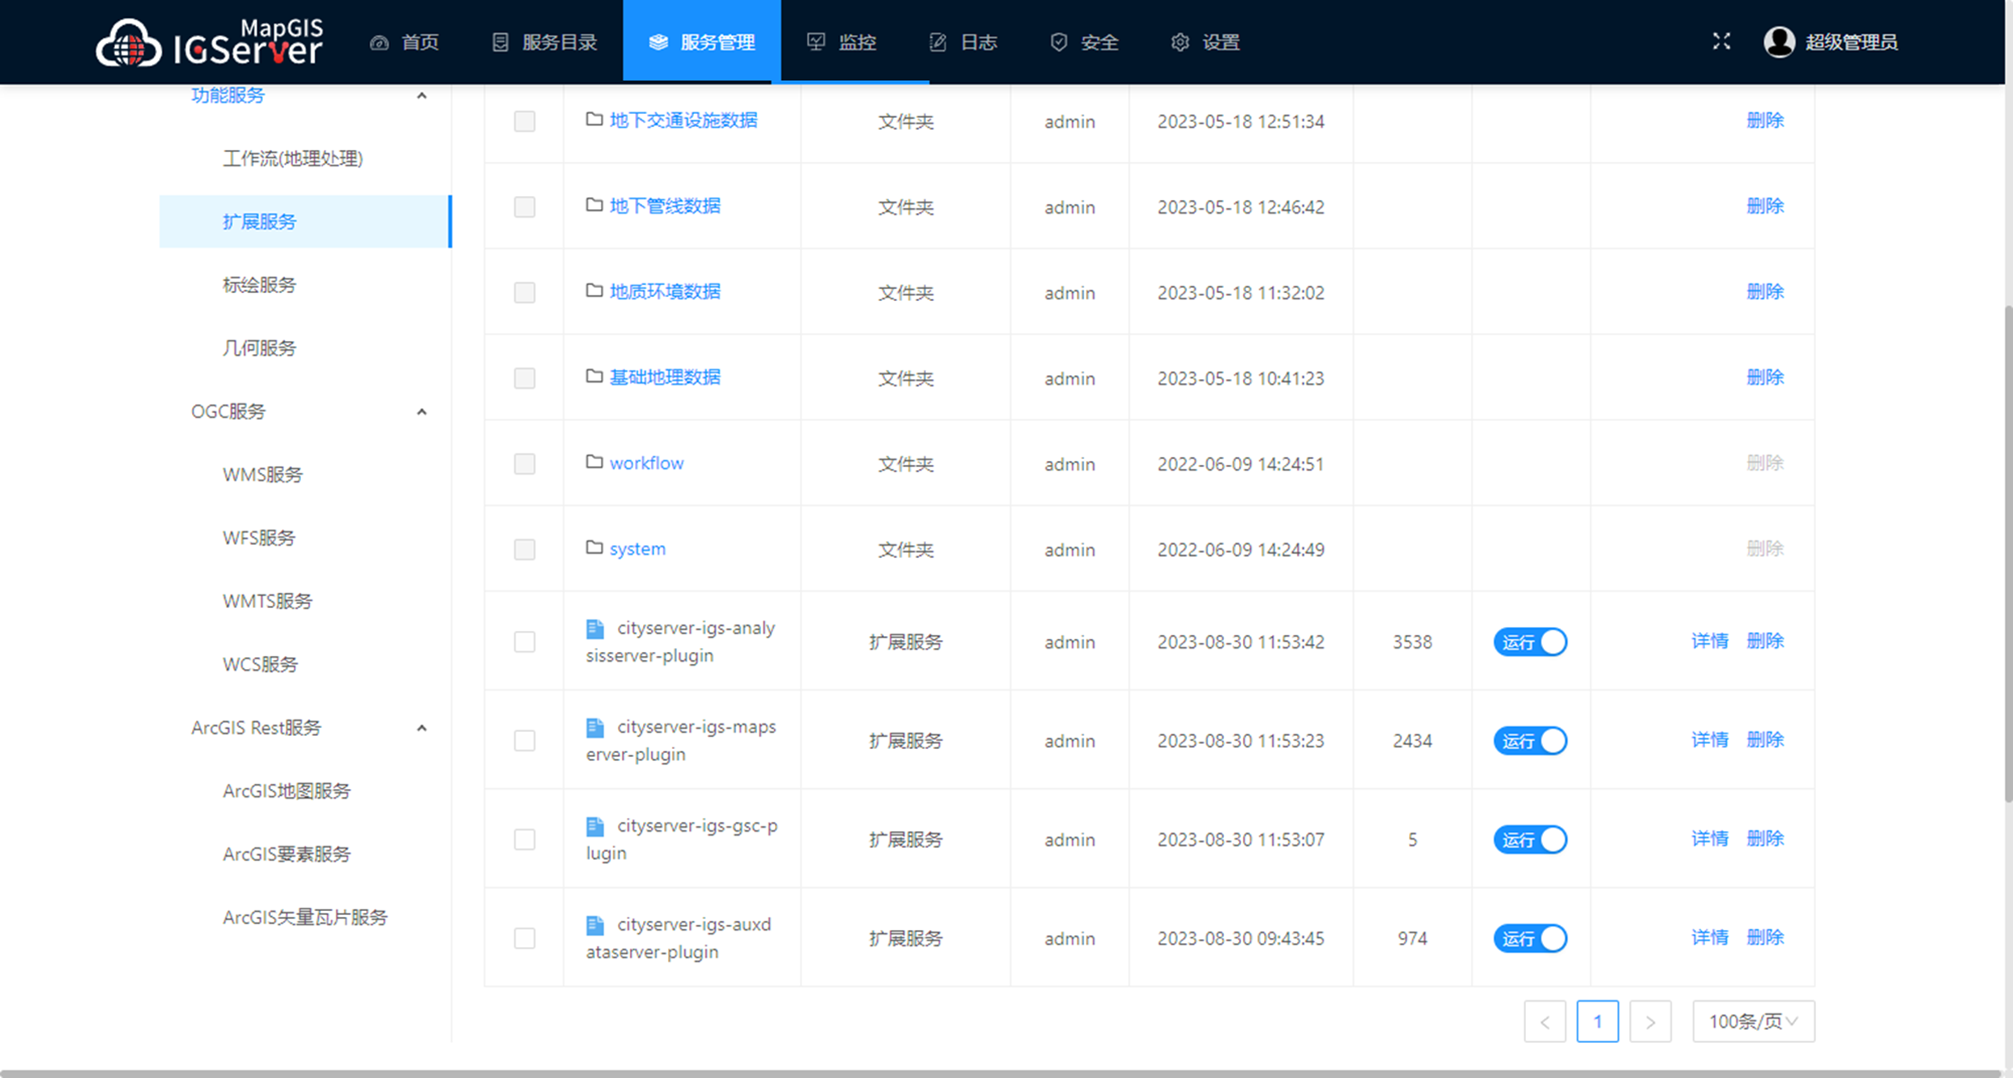Click file icon of cityserver-igs-mapserver-plugin
The image size is (2013, 1078).
[x=595, y=727]
